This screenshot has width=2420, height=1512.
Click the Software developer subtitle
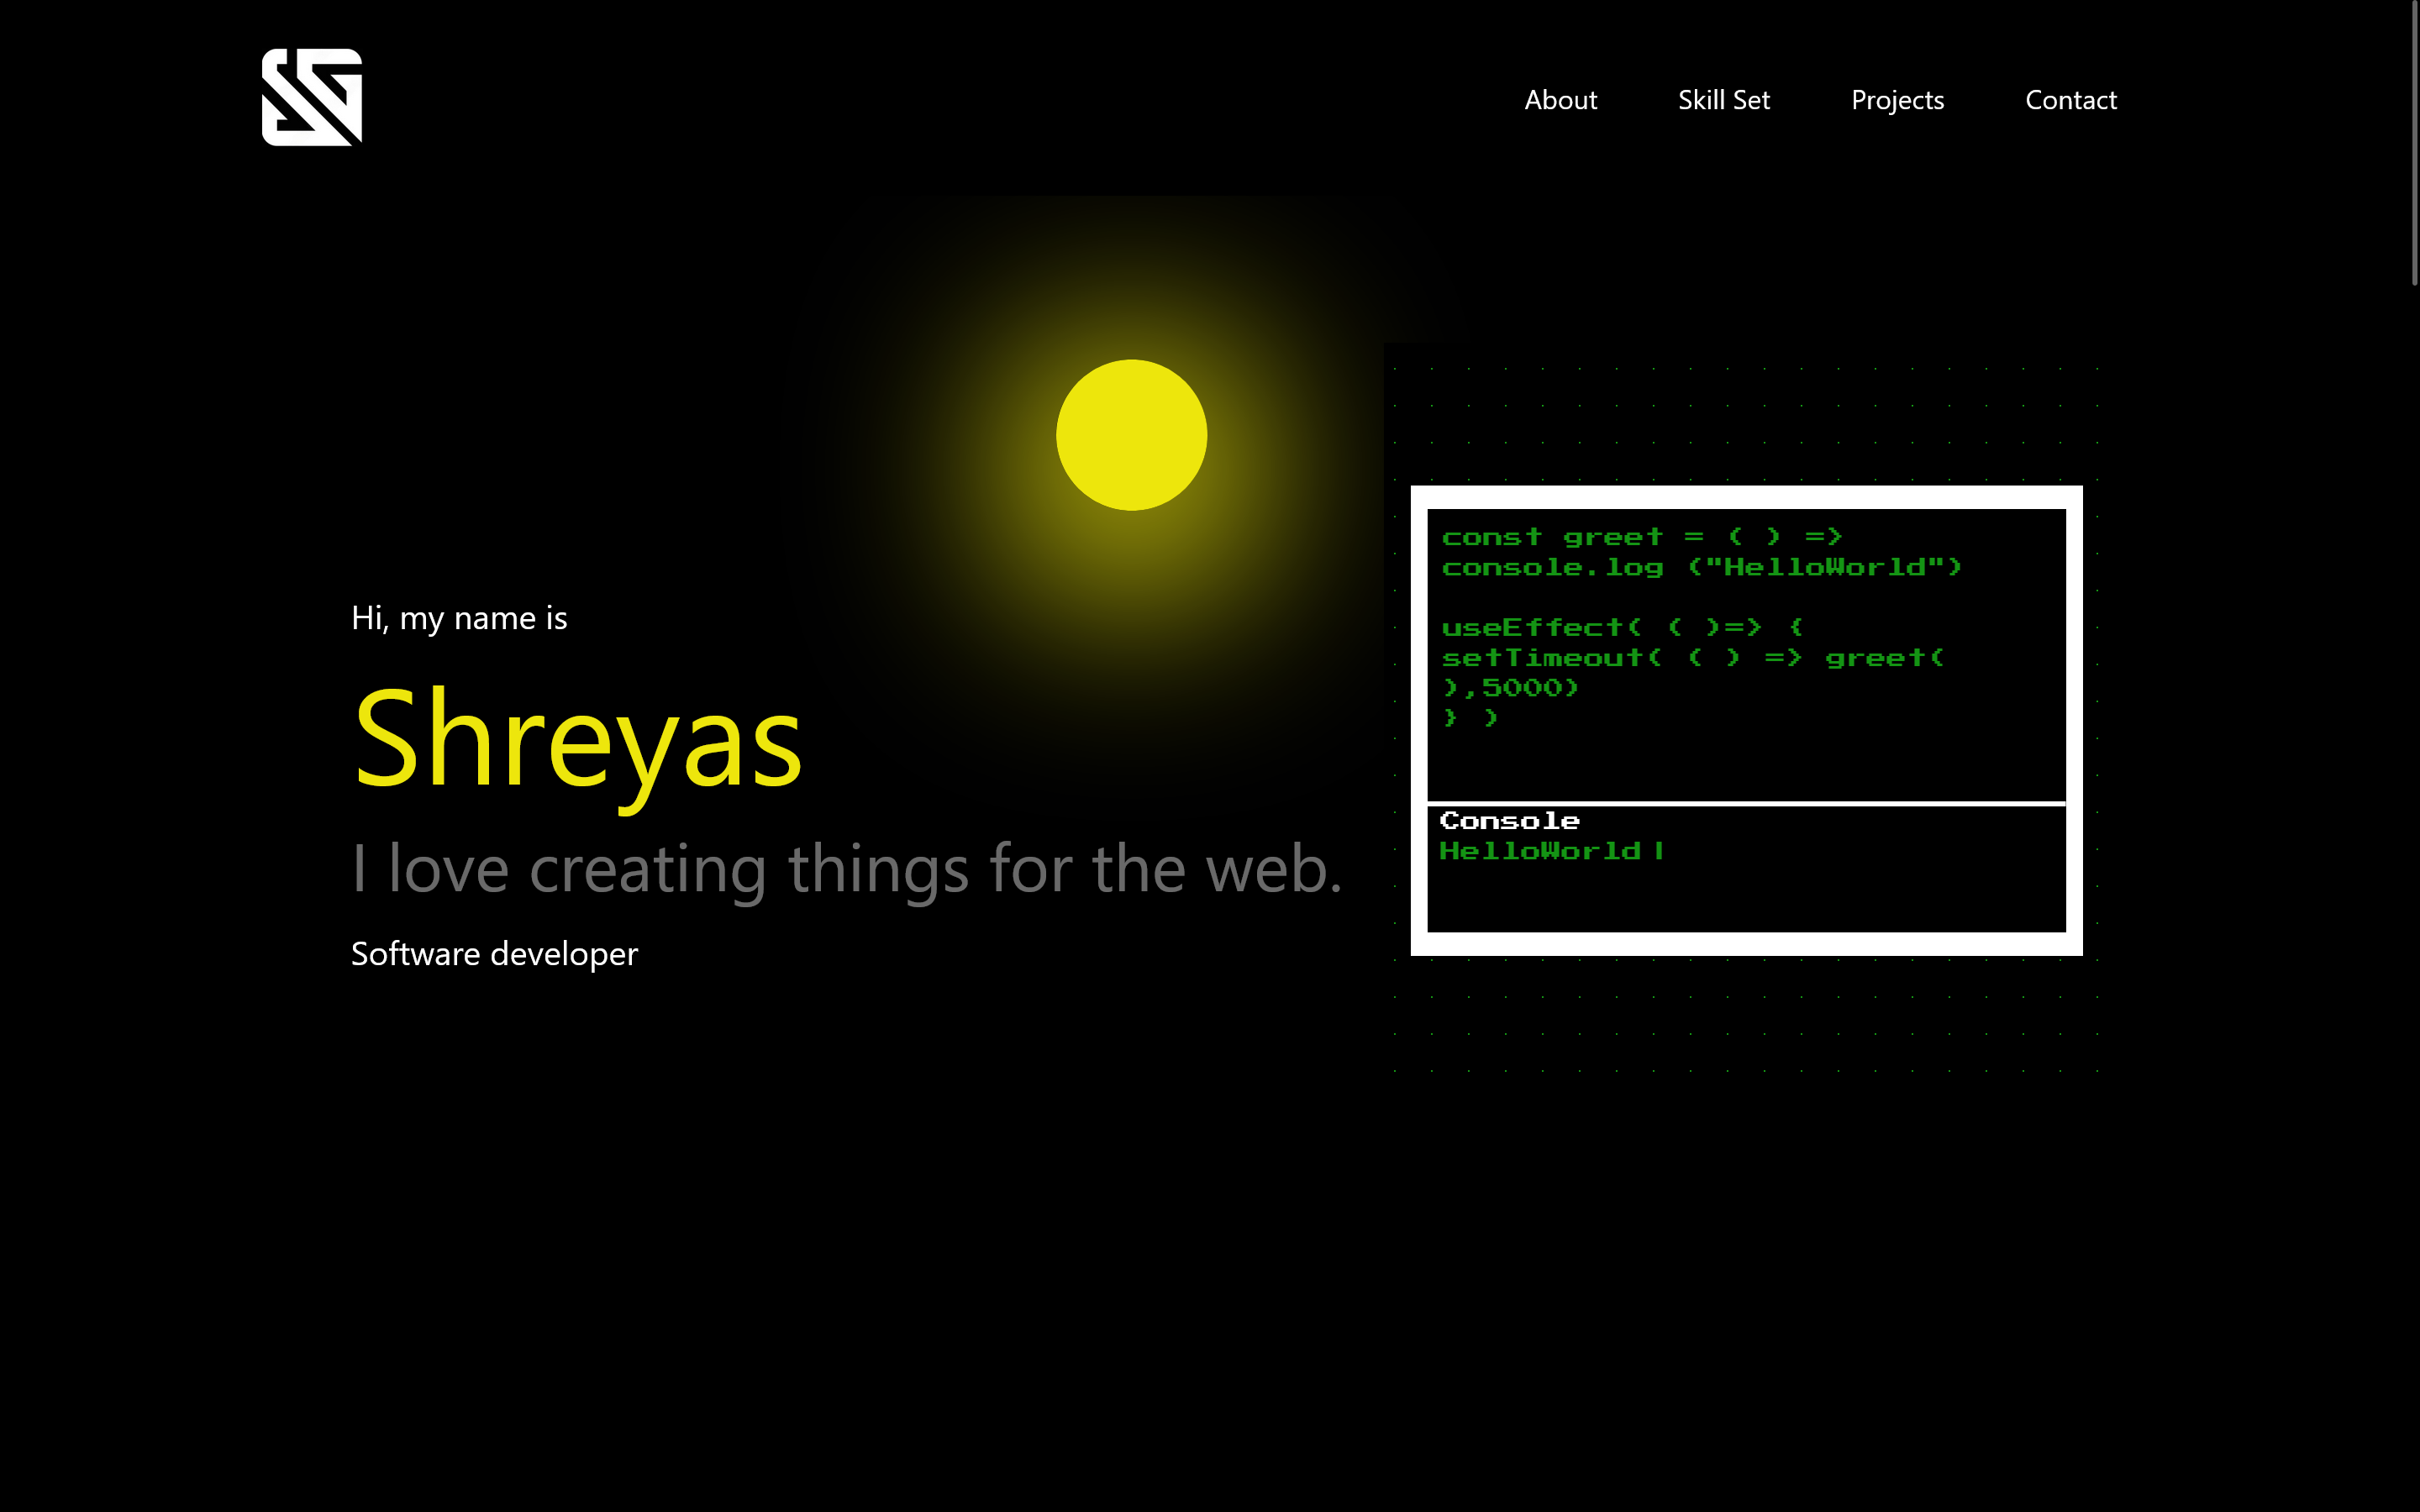(x=494, y=954)
